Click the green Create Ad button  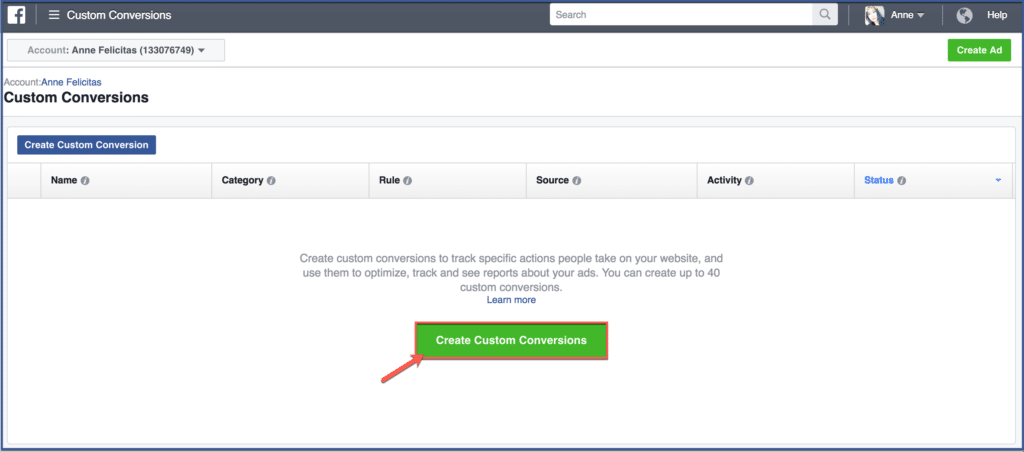click(x=979, y=50)
